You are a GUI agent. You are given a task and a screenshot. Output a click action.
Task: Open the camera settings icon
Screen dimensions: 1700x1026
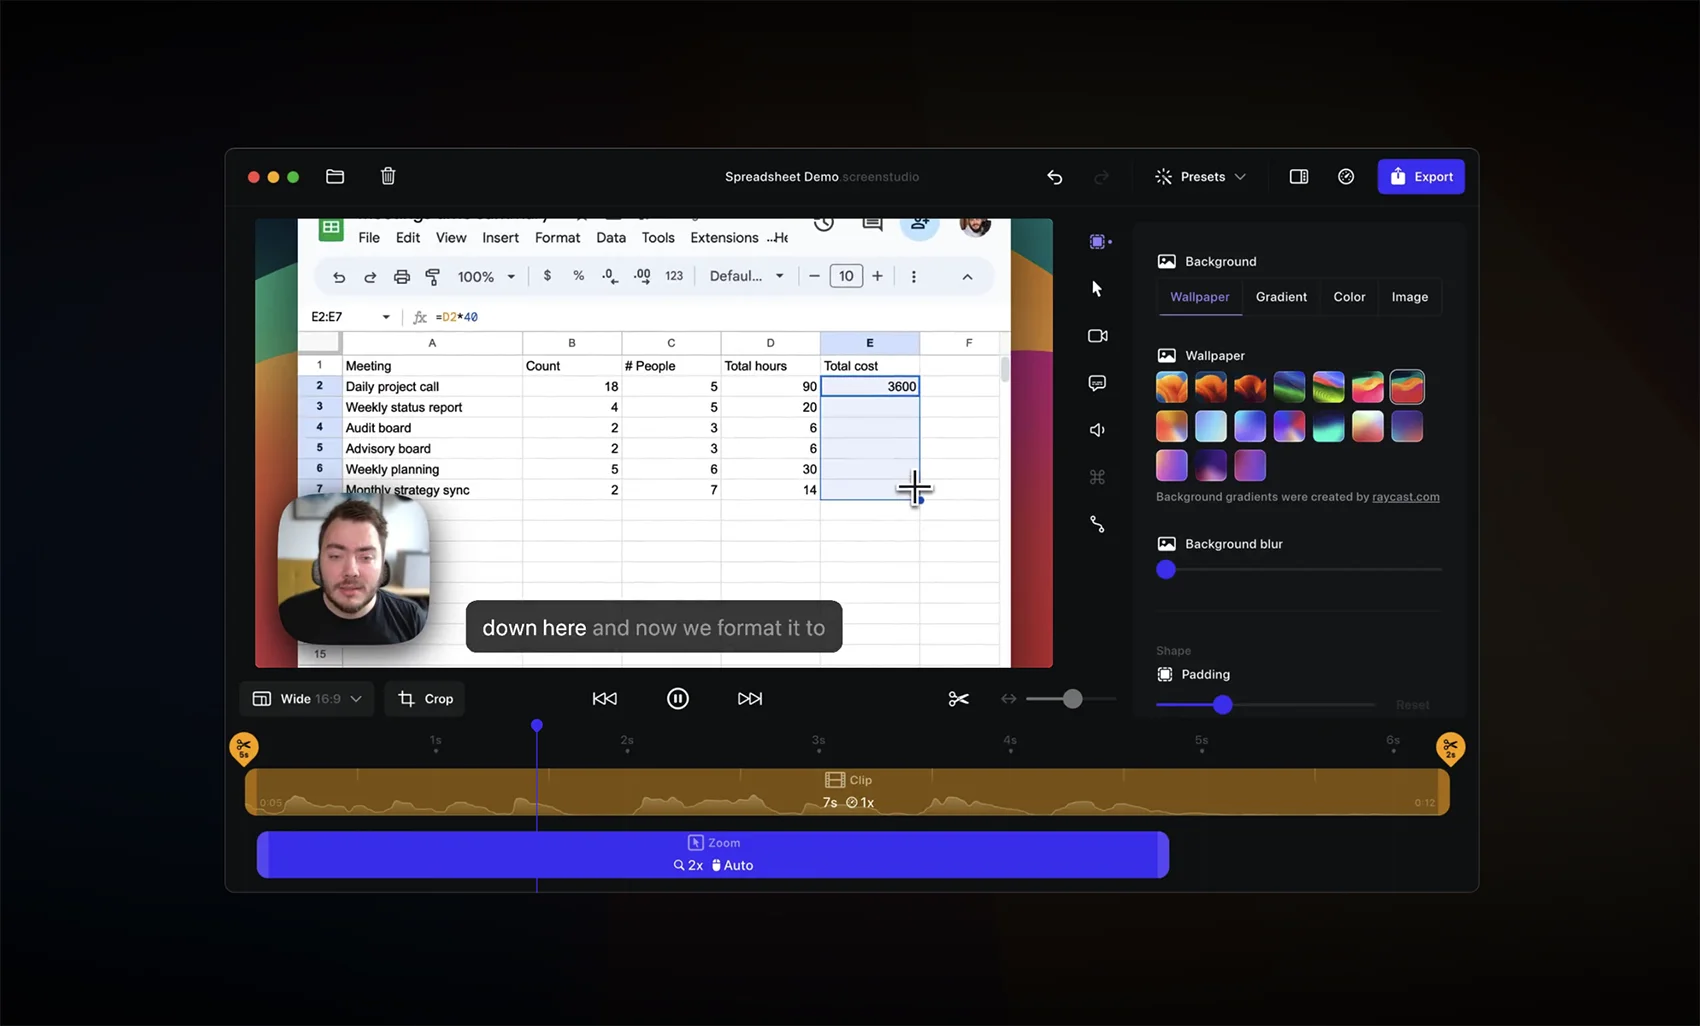coord(1097,336)
